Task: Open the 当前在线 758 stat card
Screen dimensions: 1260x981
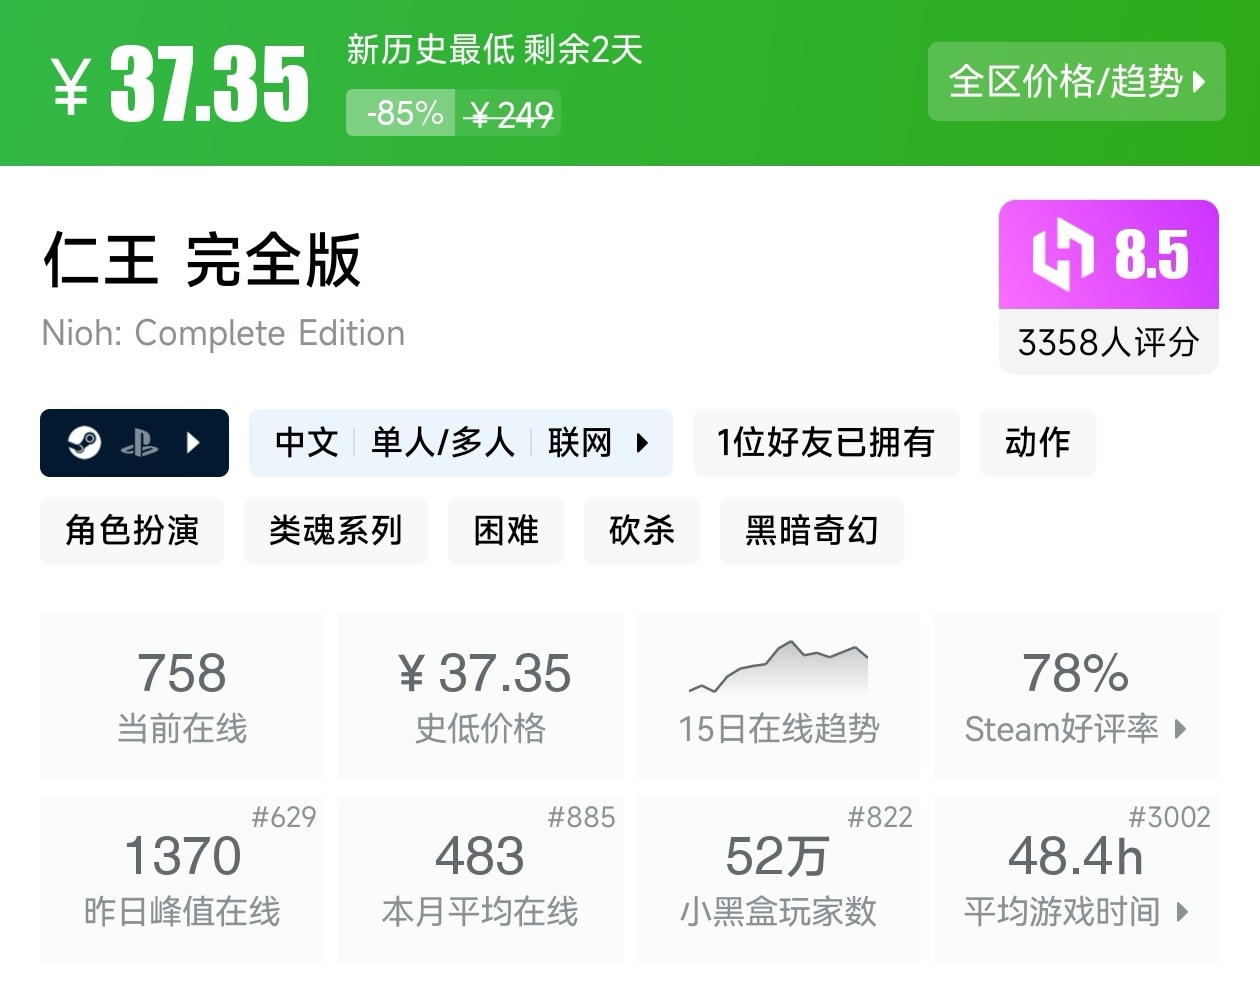Action: click(x=182, y=696)
